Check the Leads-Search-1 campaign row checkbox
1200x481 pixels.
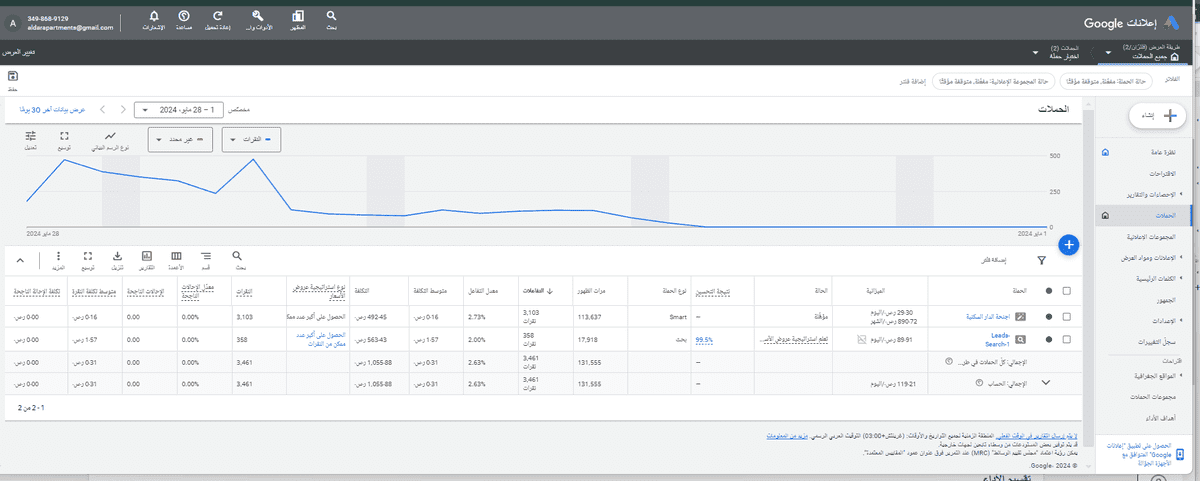(x=1067, y=340)
